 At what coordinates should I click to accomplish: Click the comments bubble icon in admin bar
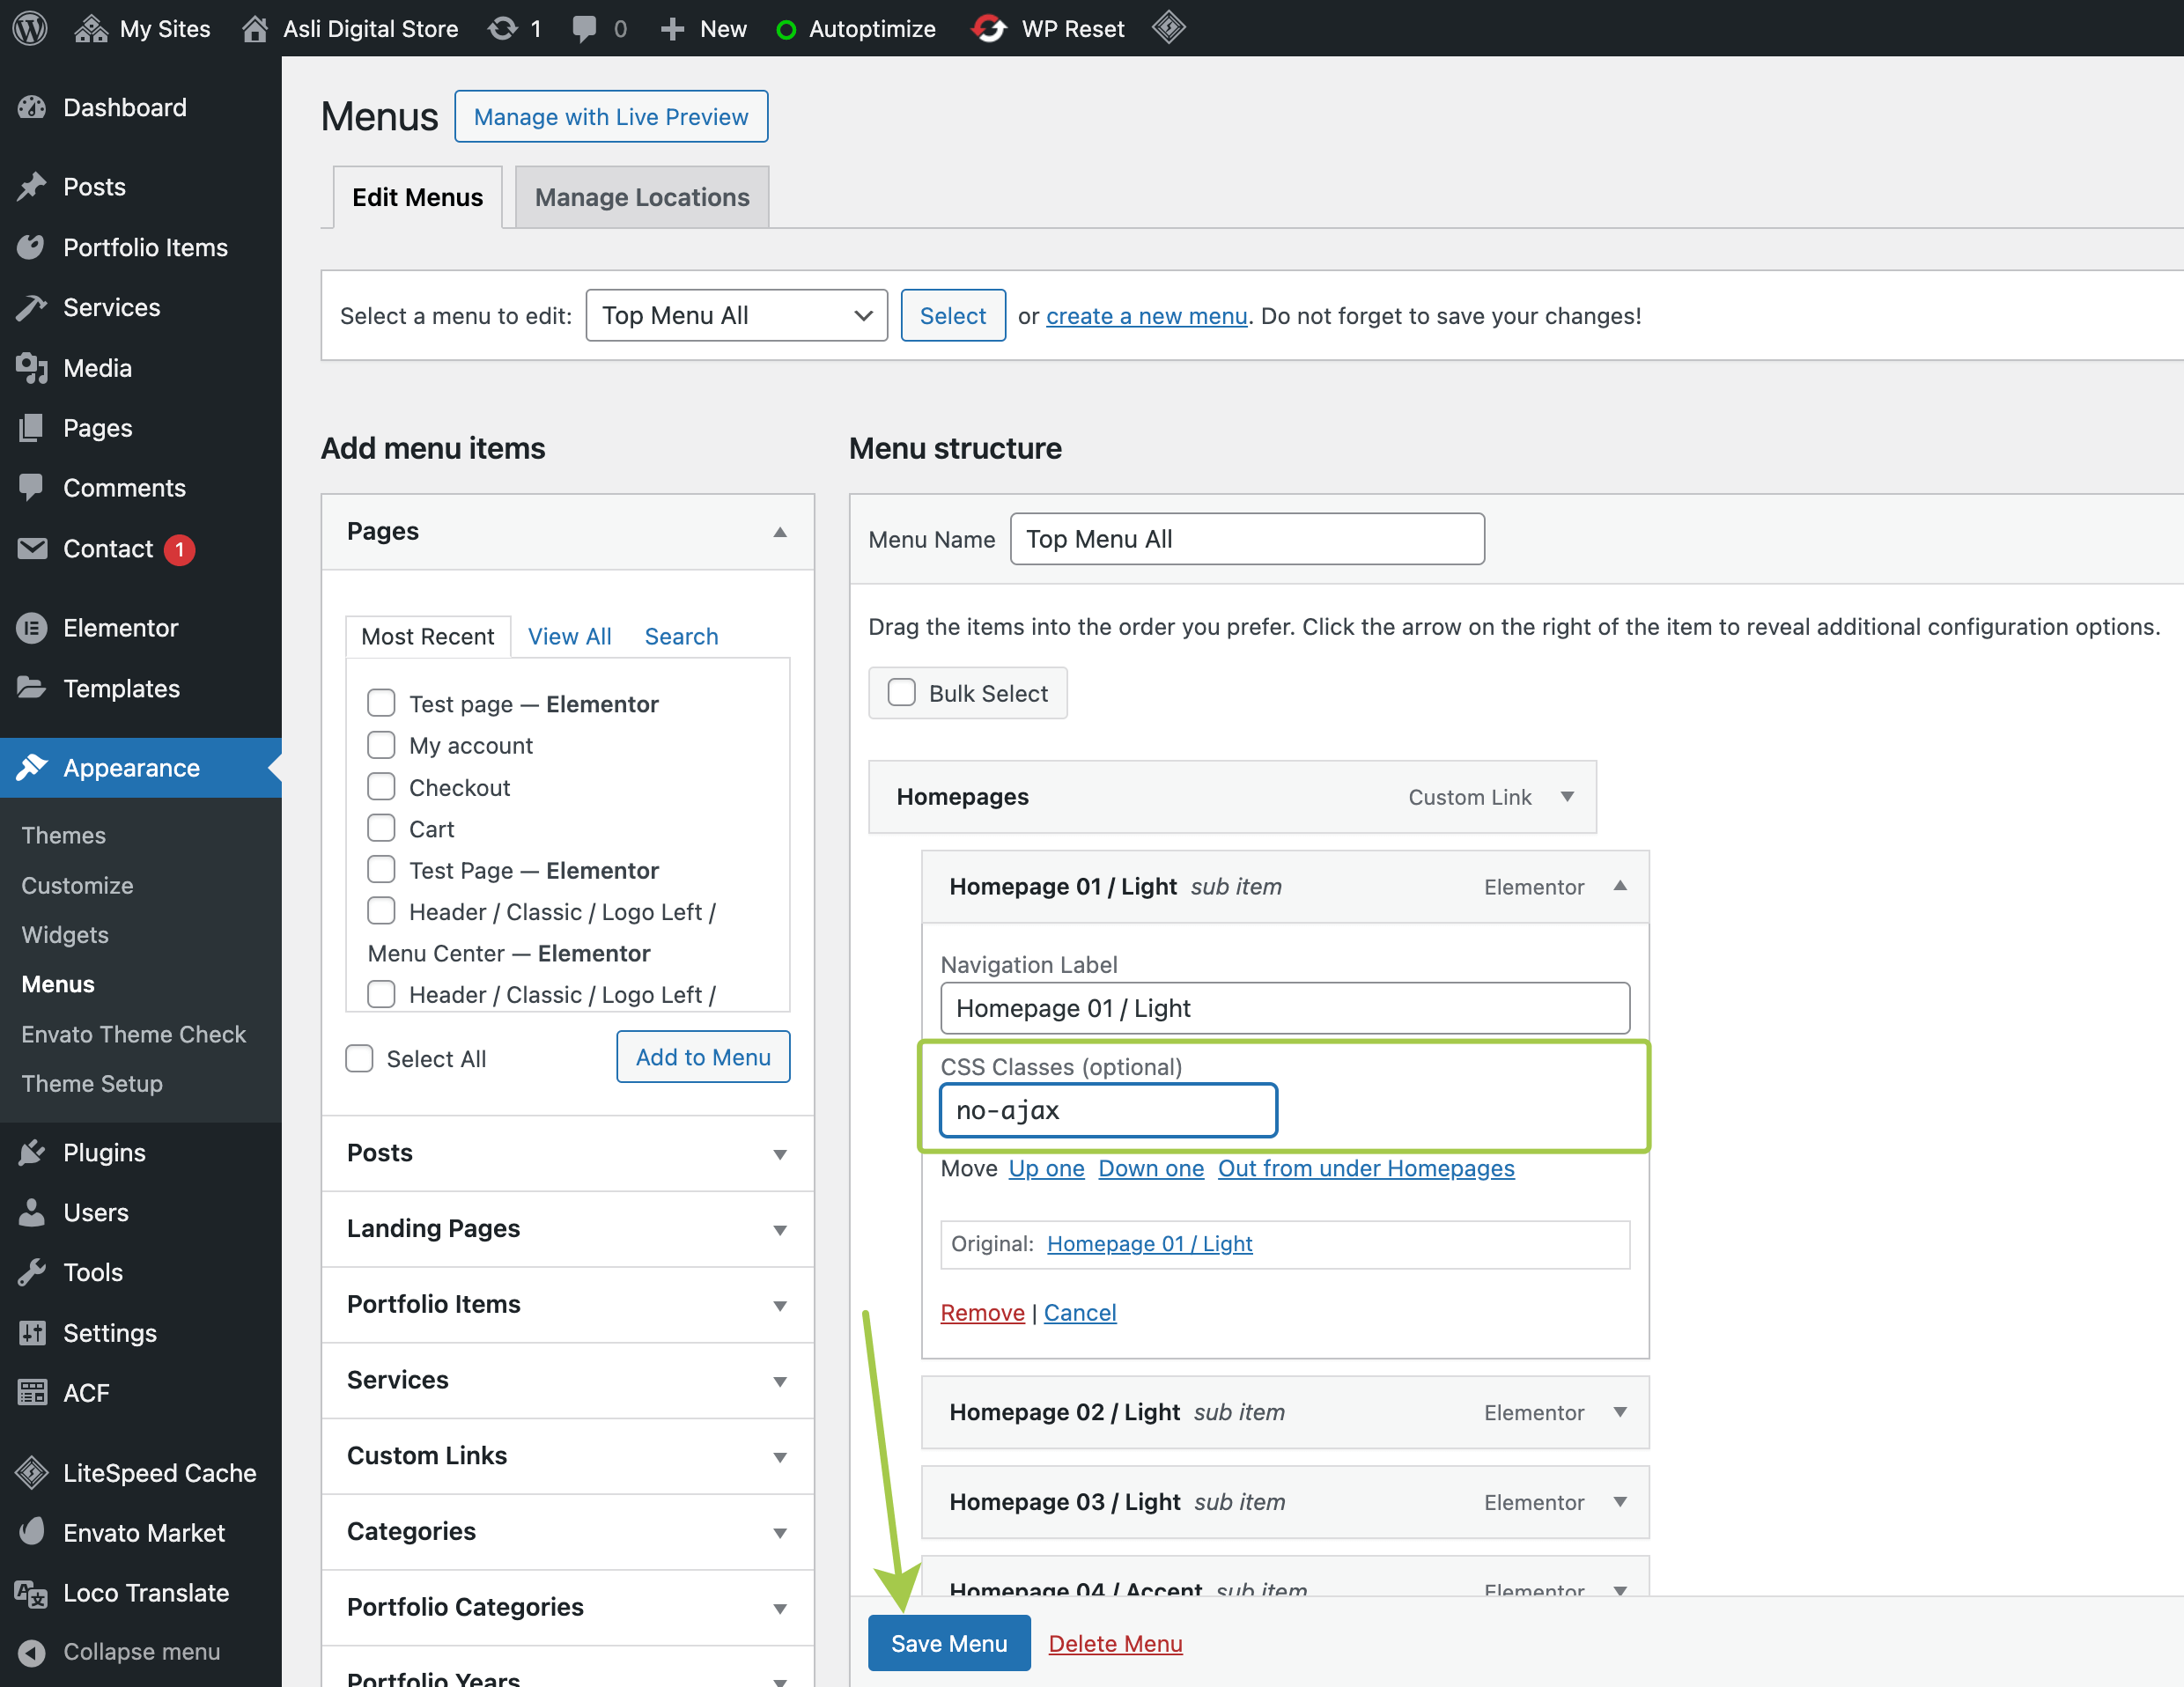click(584, 28)
